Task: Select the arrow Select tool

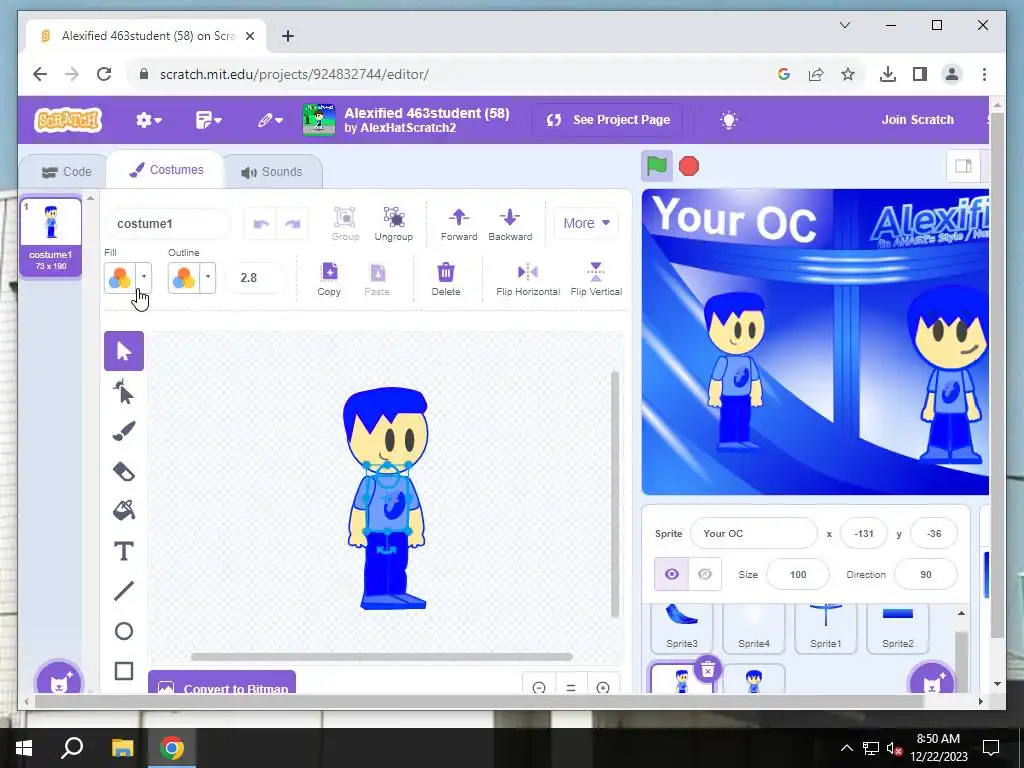Action: [x=123, y=351]
